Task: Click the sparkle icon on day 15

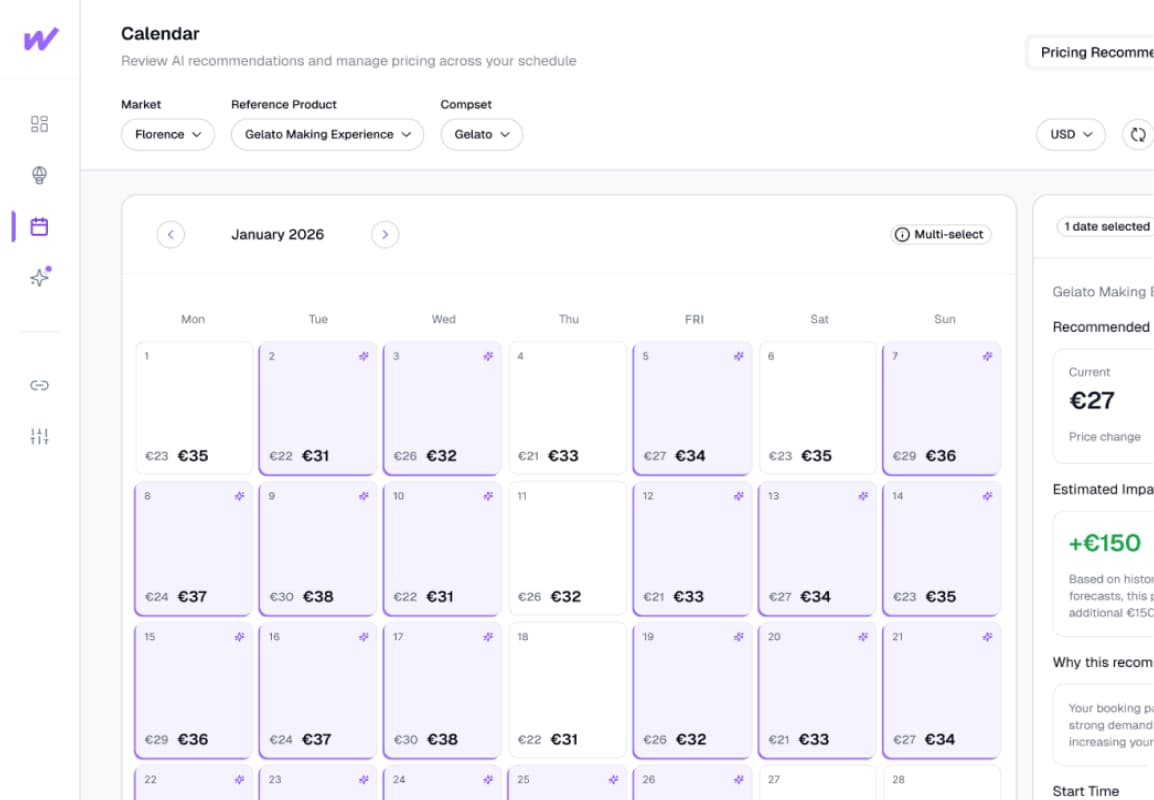Action: pyautogui.click(x=239, y=637)
